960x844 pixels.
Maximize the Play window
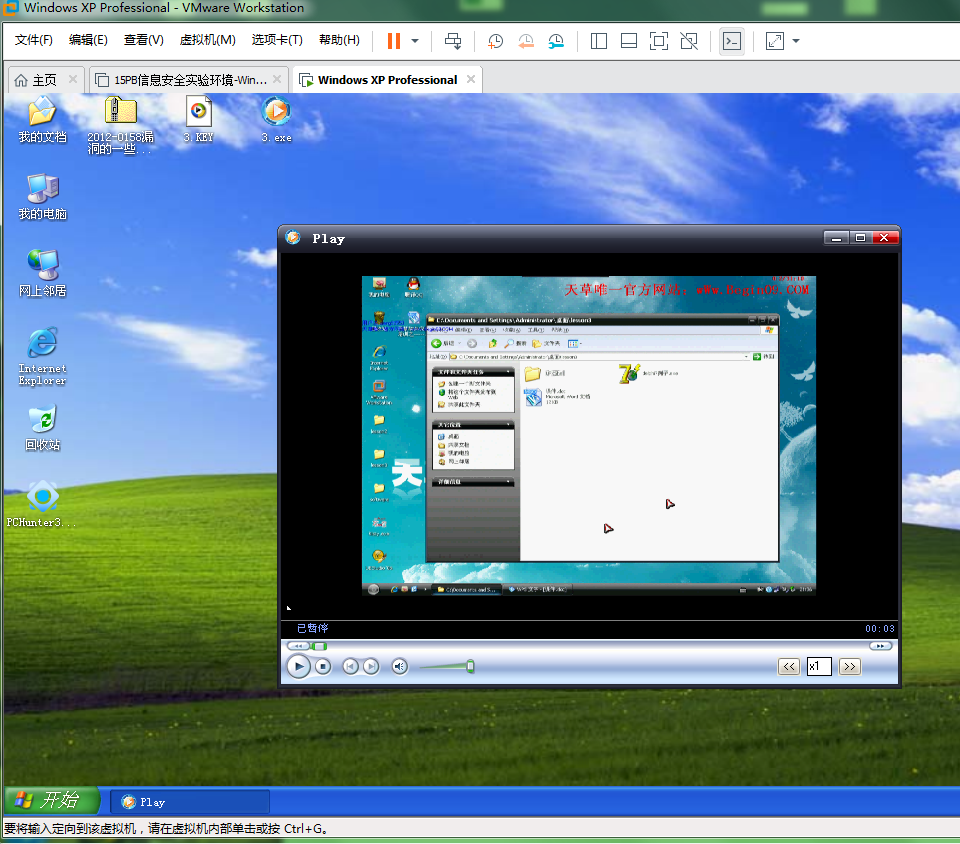point(860,237)
